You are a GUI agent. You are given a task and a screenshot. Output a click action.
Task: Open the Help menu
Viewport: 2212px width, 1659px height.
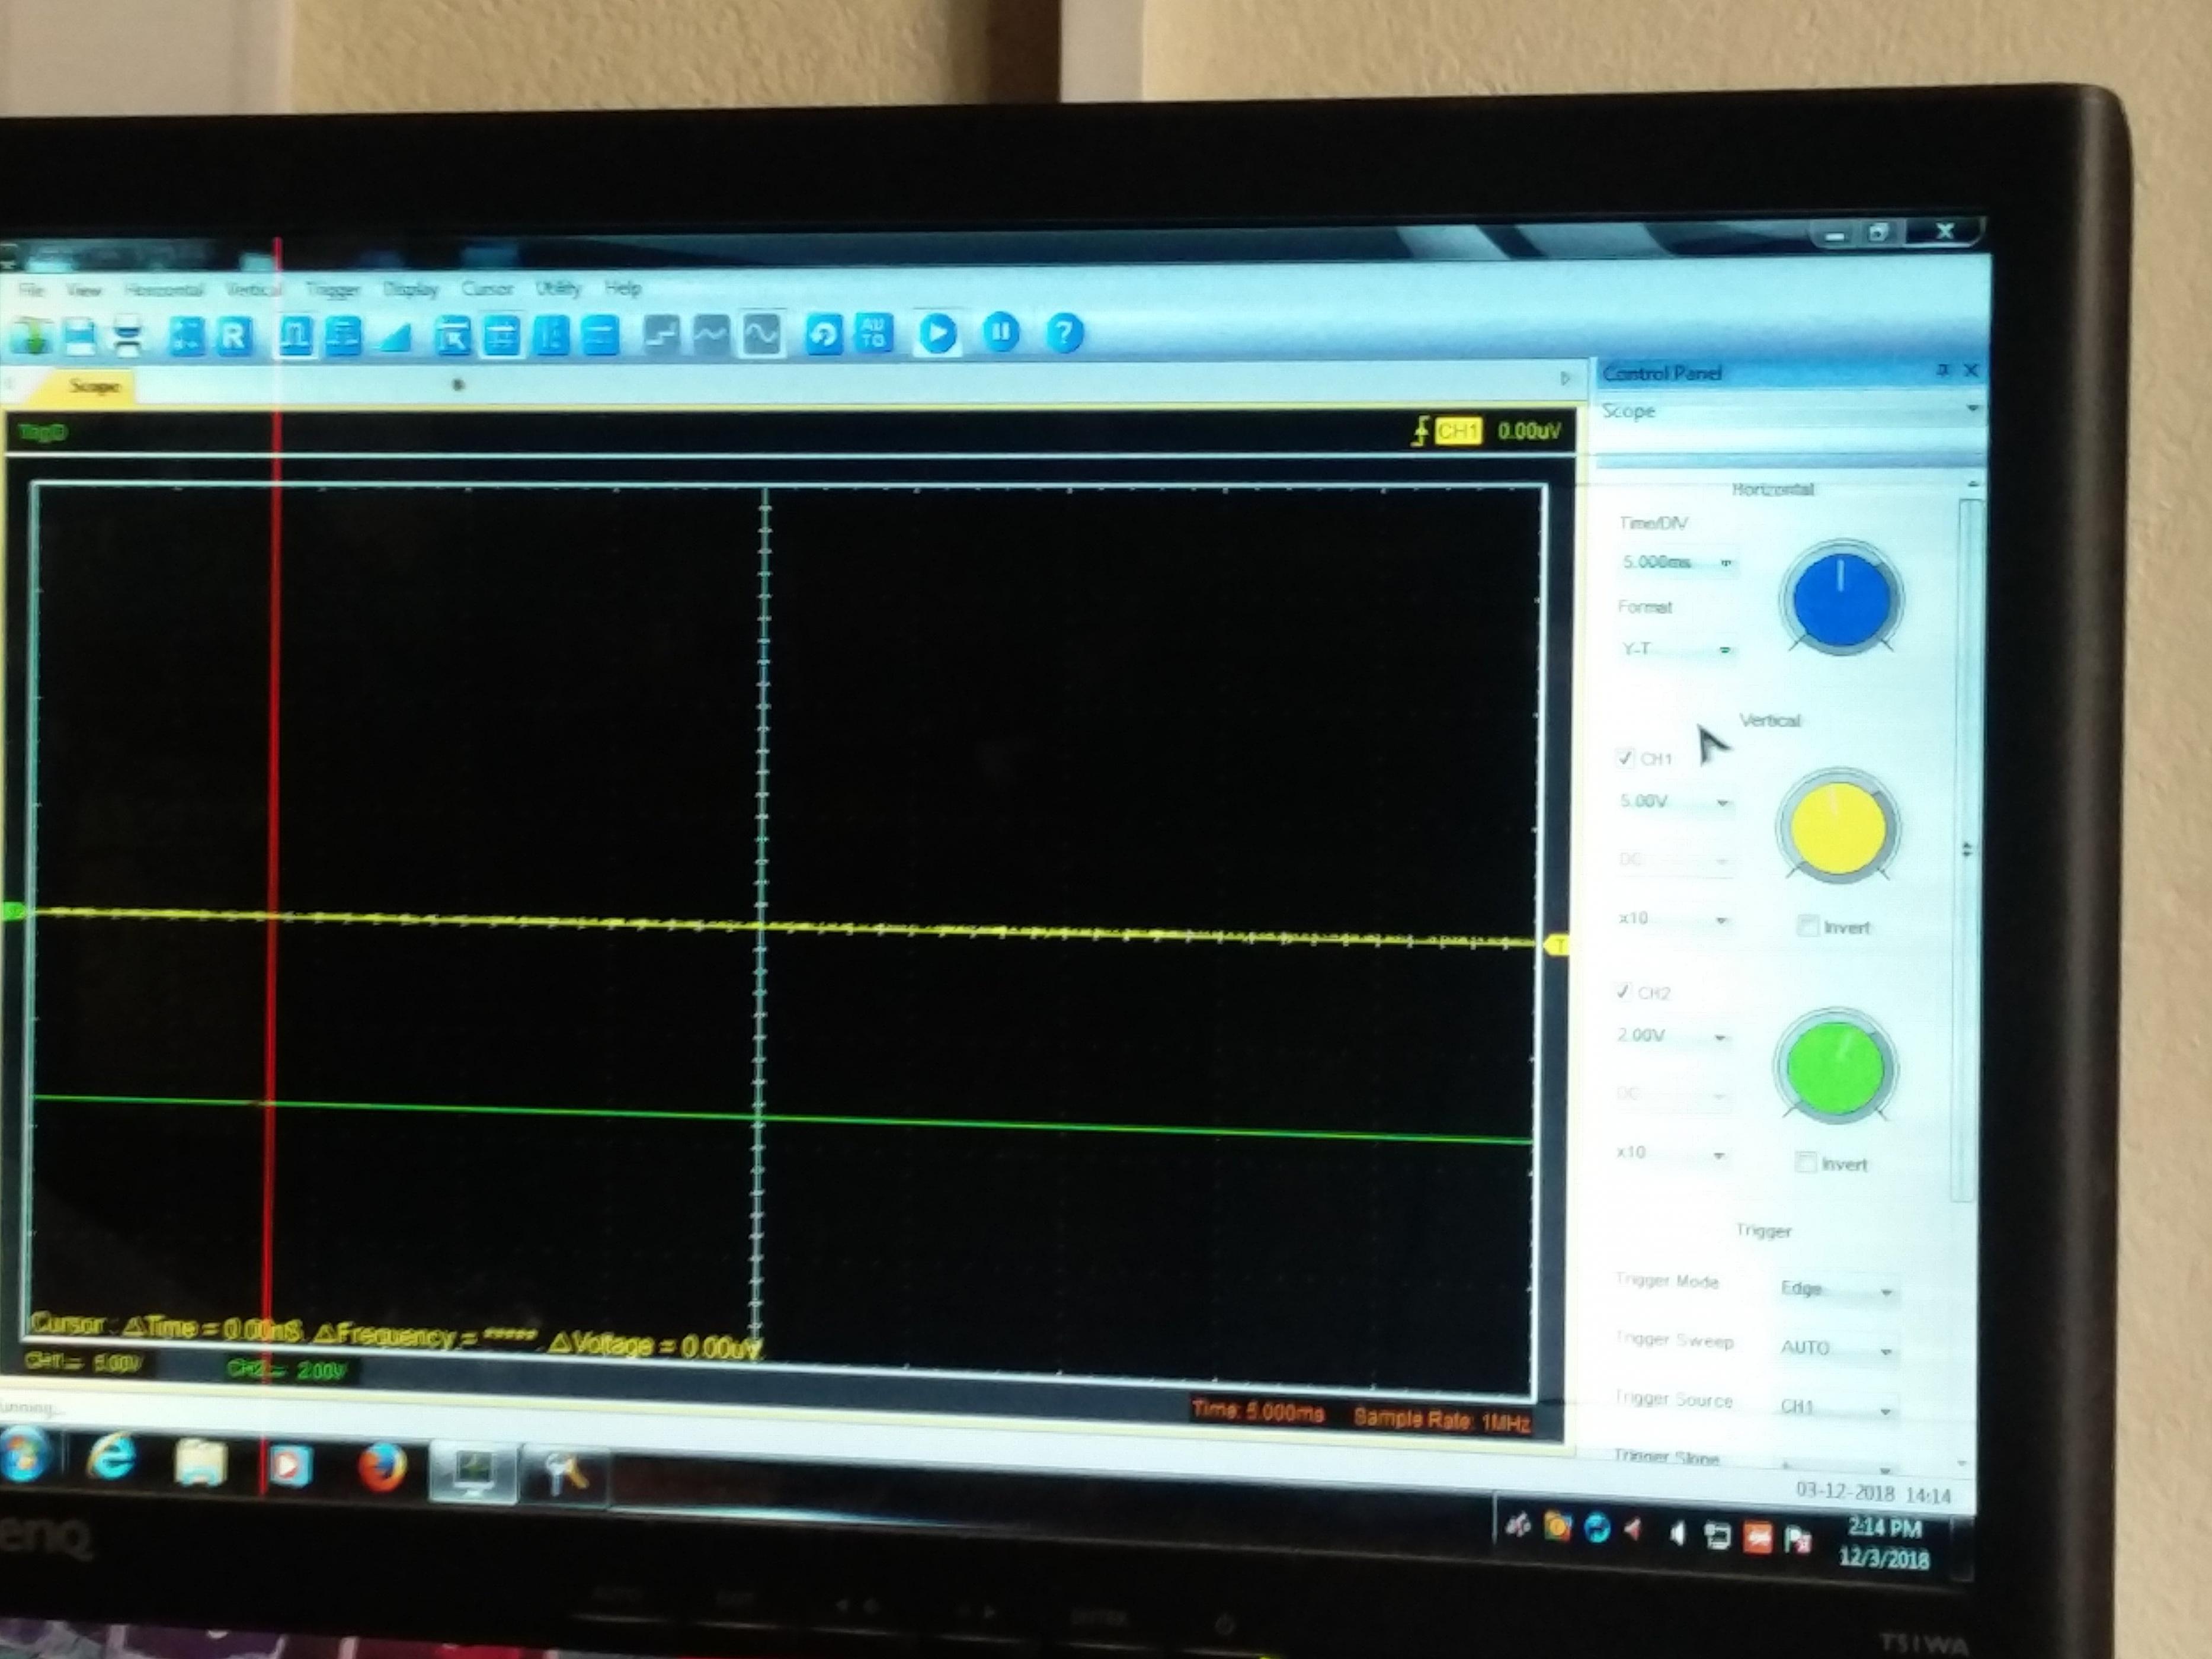point(622,288)
